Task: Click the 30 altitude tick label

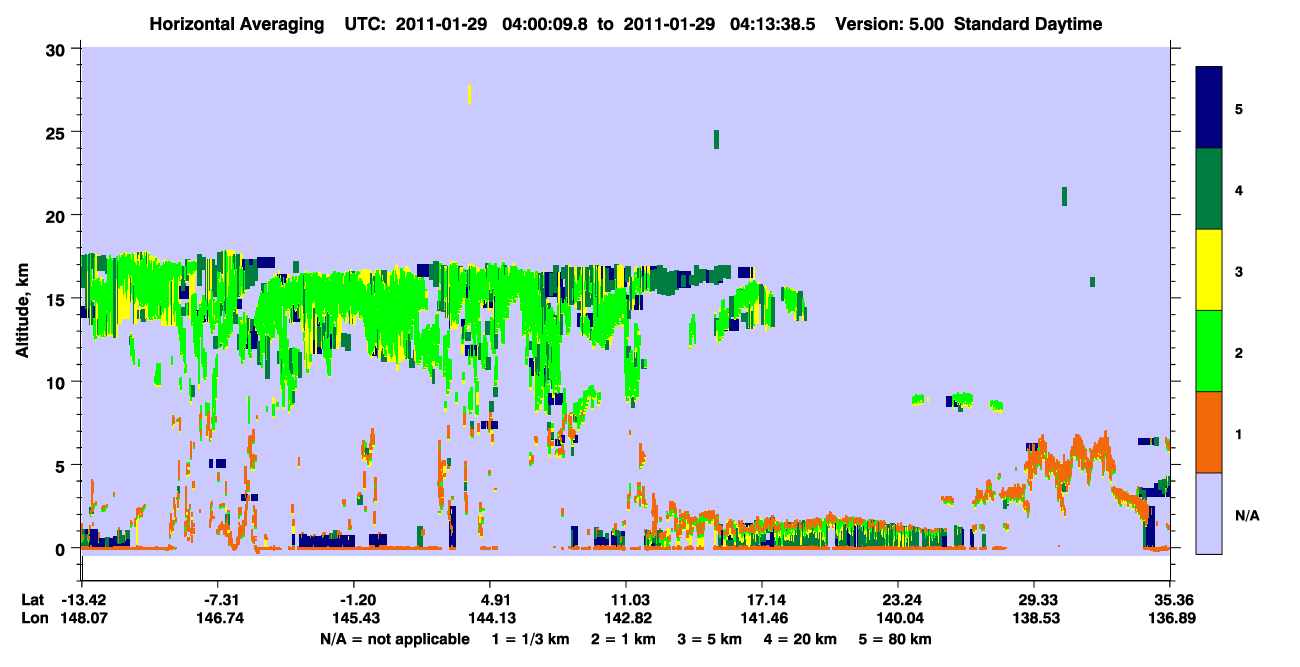Action: coord(58,49)
